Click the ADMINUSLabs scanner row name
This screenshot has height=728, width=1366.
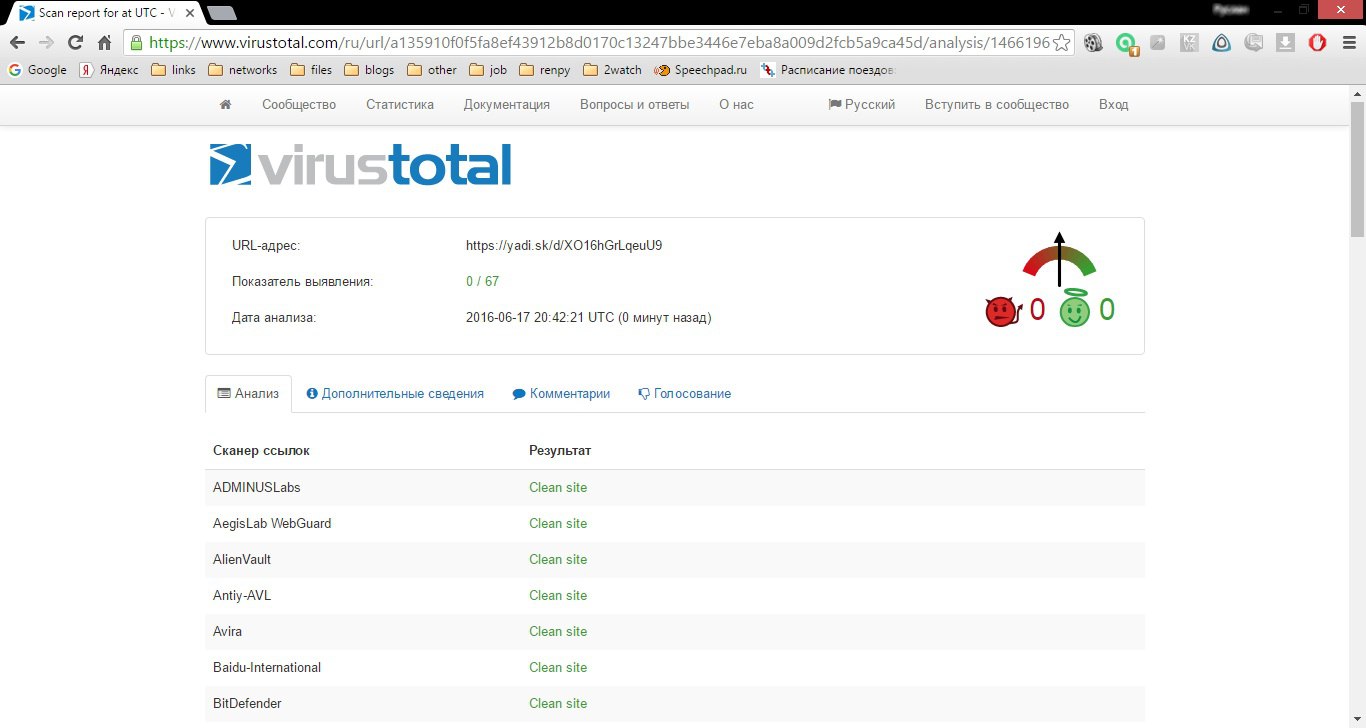[x=257, y=487]
